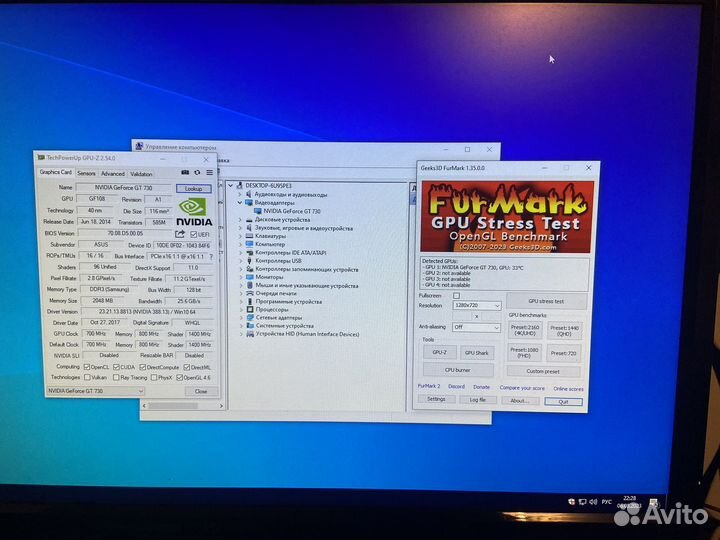
Task: Toggle the UEFI checkbox in GPU-Z
Action: tap(194, 234)
